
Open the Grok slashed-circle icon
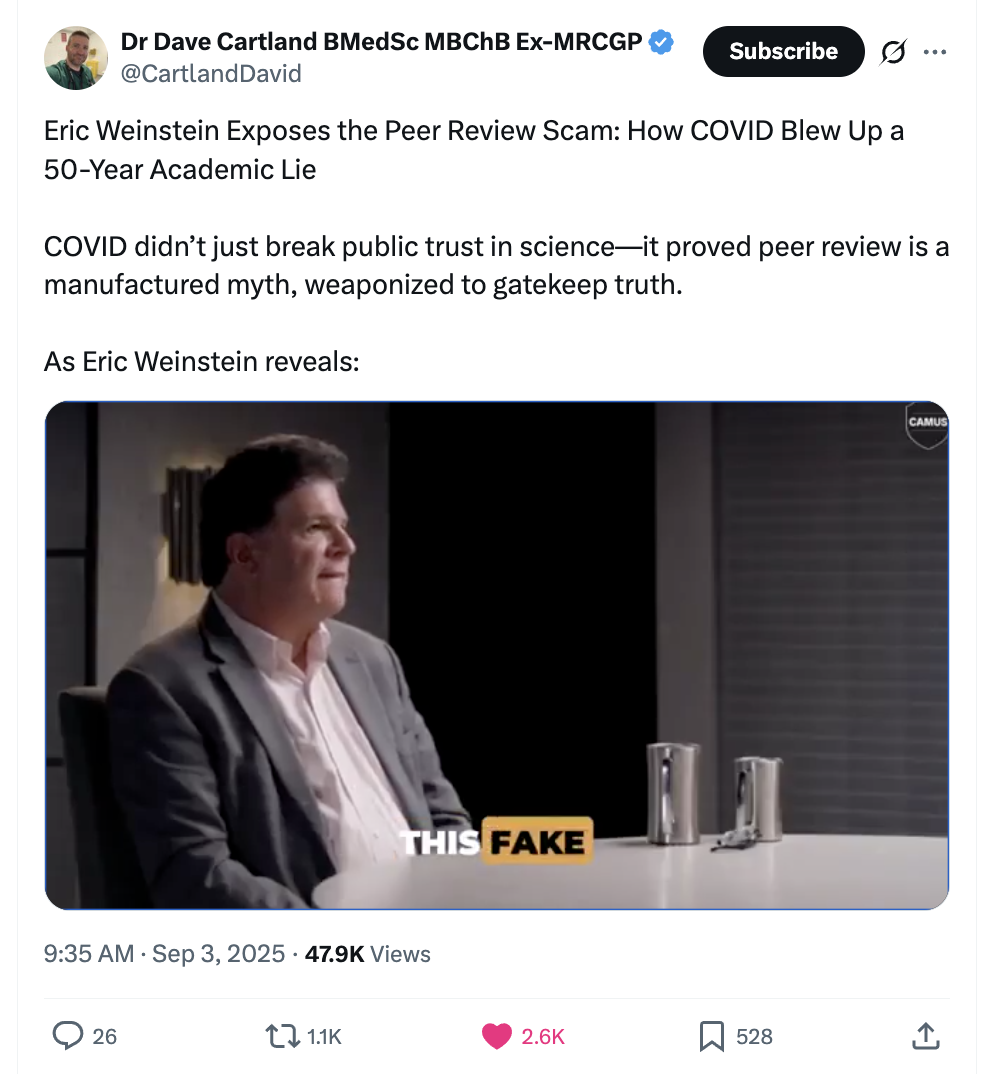click(893, 52)
